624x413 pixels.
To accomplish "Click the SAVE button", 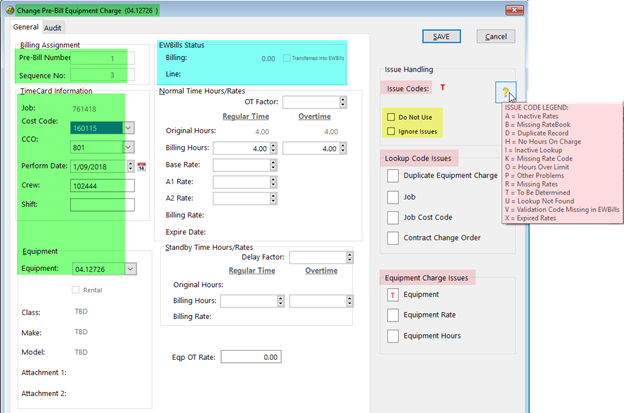I will coord(441,37).
